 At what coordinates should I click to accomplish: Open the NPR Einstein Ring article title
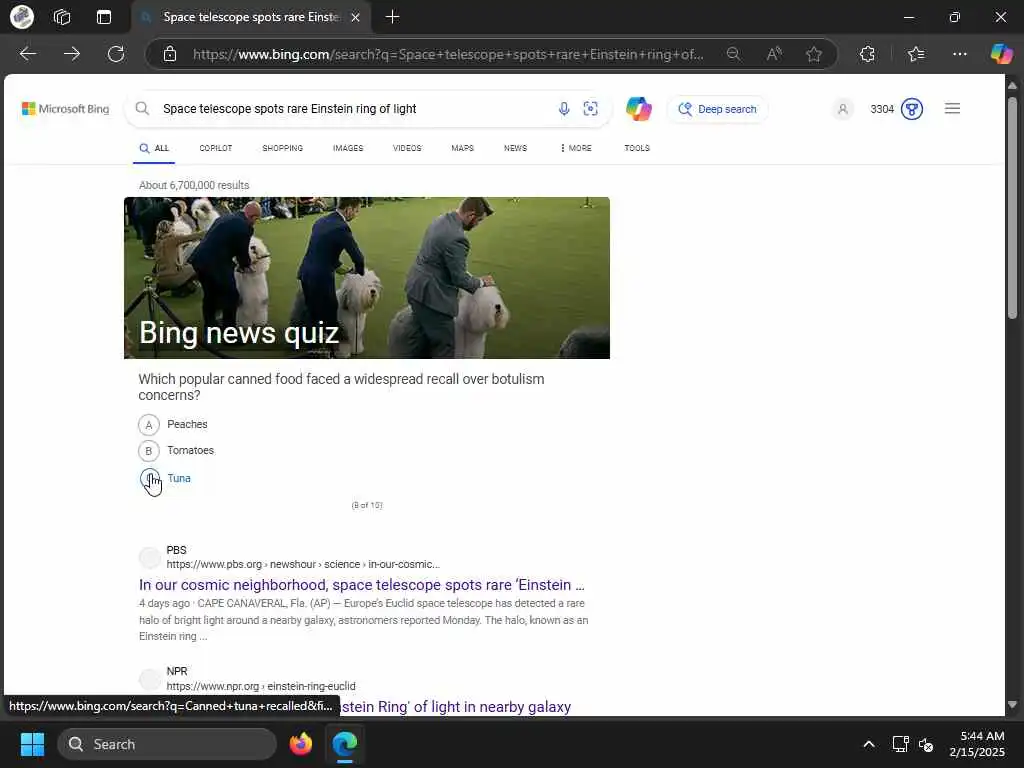455,707
